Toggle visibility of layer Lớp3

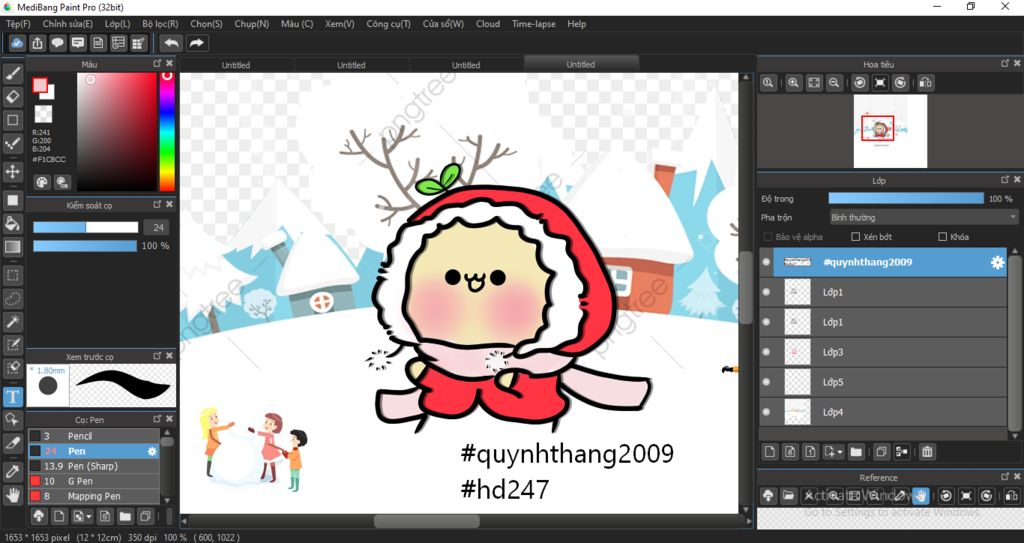(x=766, y=352)
